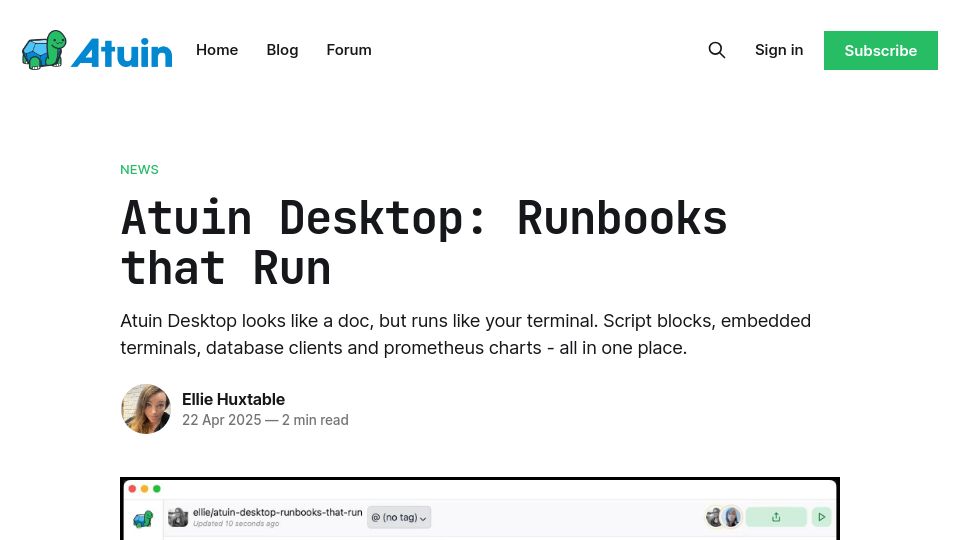Click the runbook owner avatar icon
The width and height of the screenshot is (960, 540).
click(178, 517)
